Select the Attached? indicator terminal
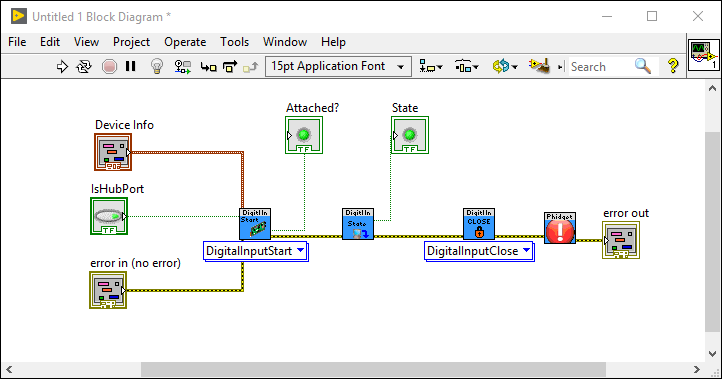The width and height of the screenshot is (722, 379). tap(304, 135)
